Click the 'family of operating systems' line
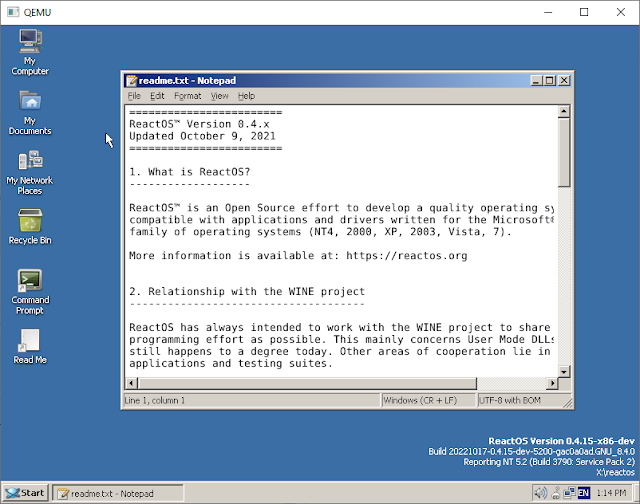The height and width of the screenshot is (504, 640). coord(320,232)
